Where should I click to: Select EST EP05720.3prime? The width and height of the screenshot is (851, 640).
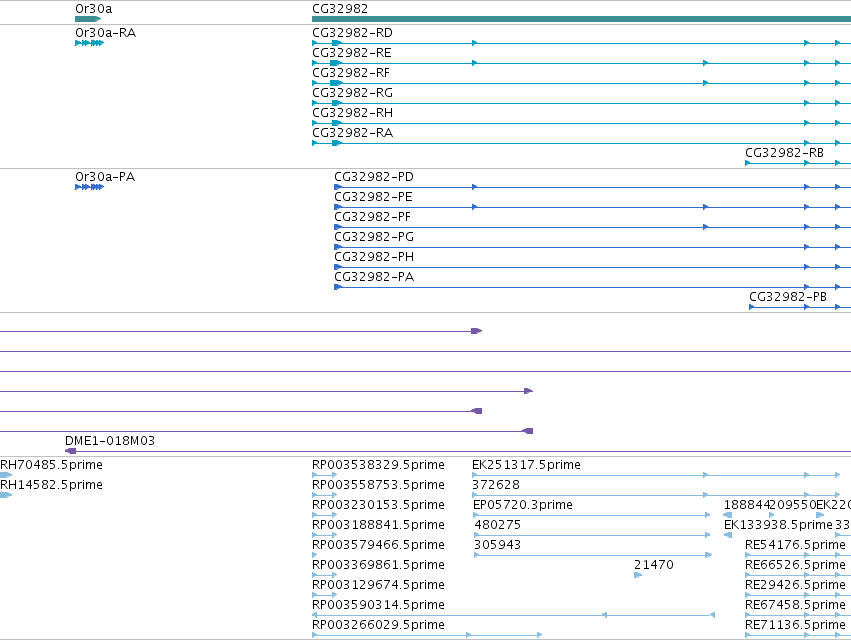523,505
